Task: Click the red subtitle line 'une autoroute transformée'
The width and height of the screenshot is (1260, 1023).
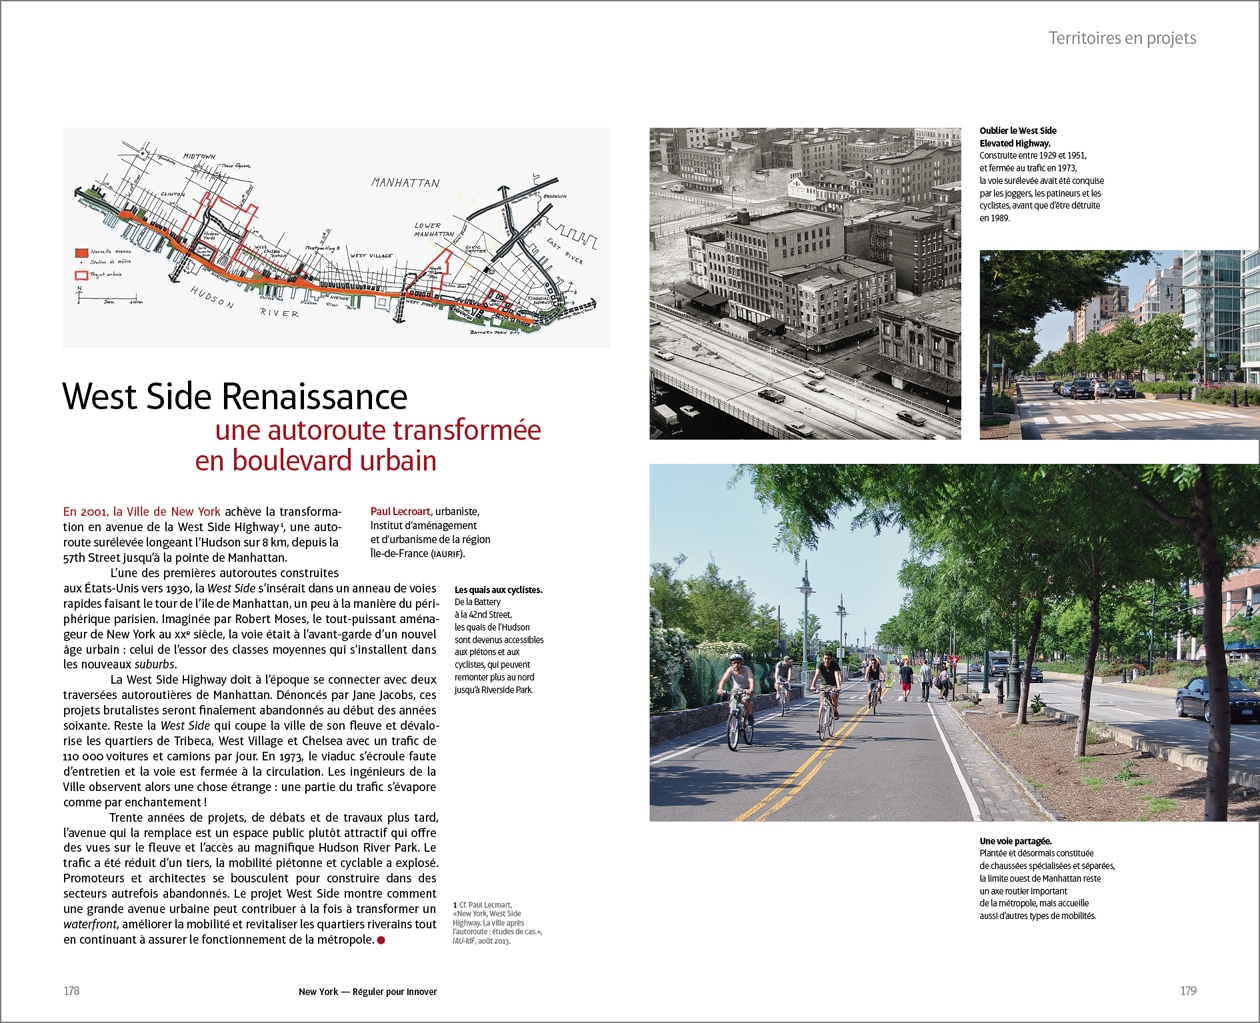Action: pos(378,430)
